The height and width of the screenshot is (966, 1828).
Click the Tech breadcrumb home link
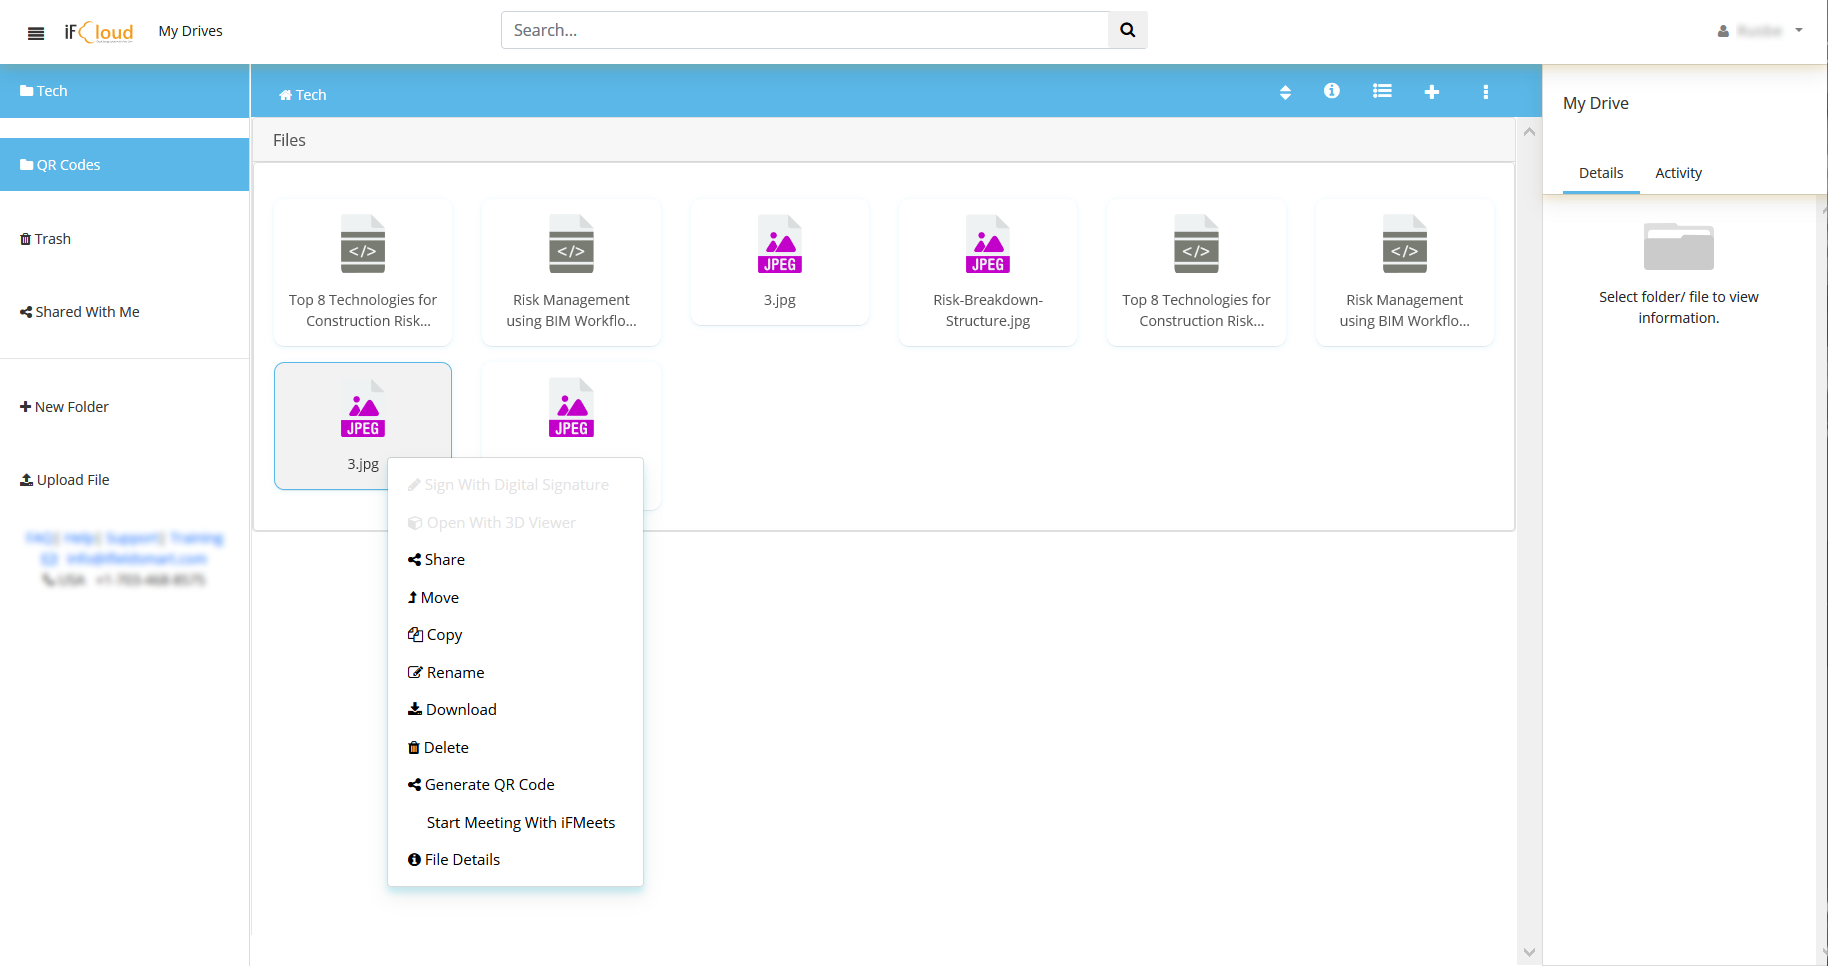pyautogui.click(x=303, y=95)
